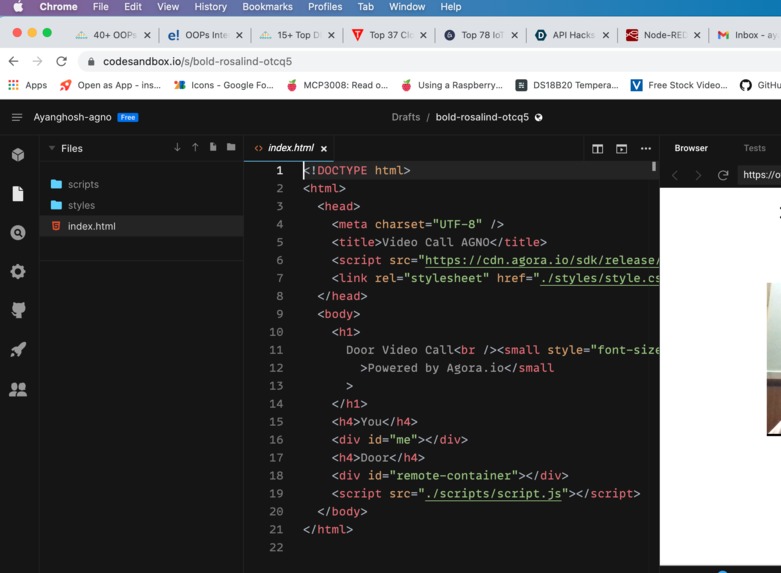Create a new folder from Files header
Viewport: 781px width, 573px height.
coord(231,146)
